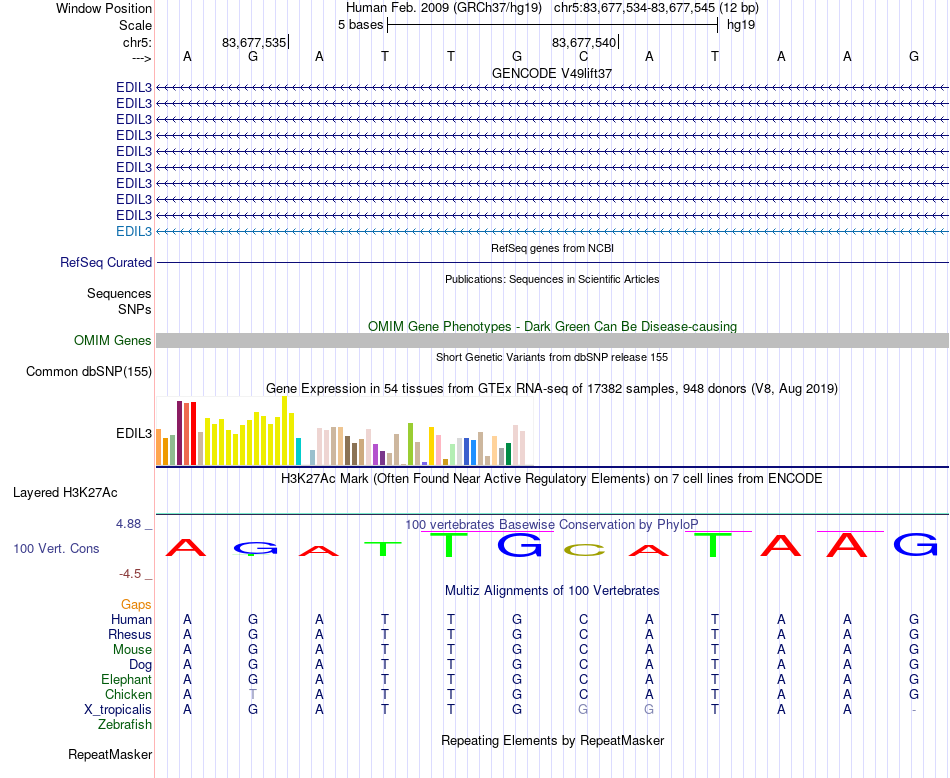Click the 5 bases scale bar
Screen dimensions: 950x778
(552, 25)
